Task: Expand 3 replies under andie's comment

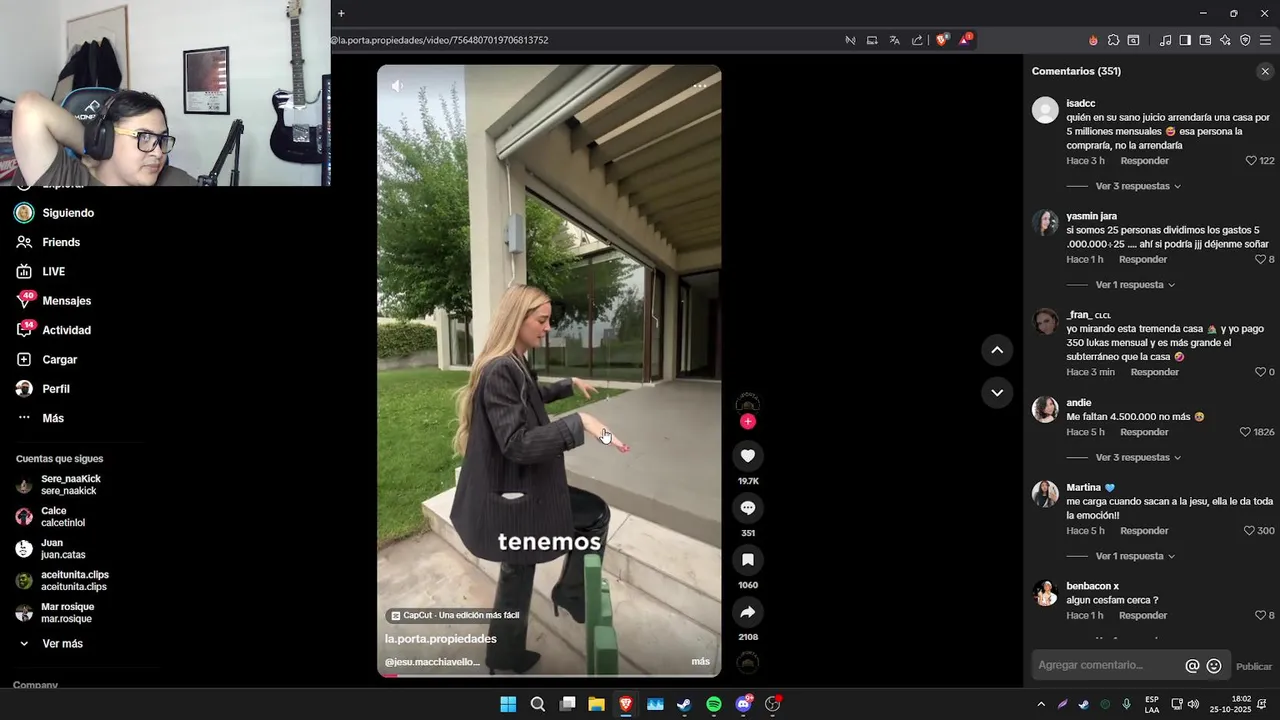Action: pyautogui.click(x=1138, y=458)
